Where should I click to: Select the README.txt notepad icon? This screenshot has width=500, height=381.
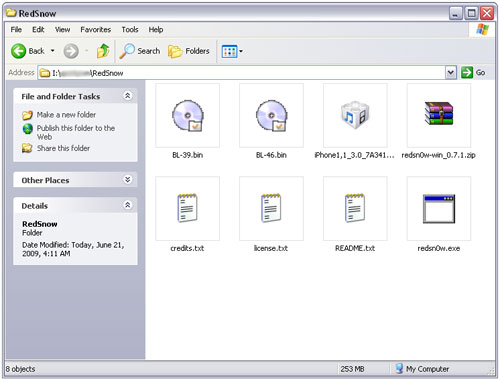click(x=355, y=208)
